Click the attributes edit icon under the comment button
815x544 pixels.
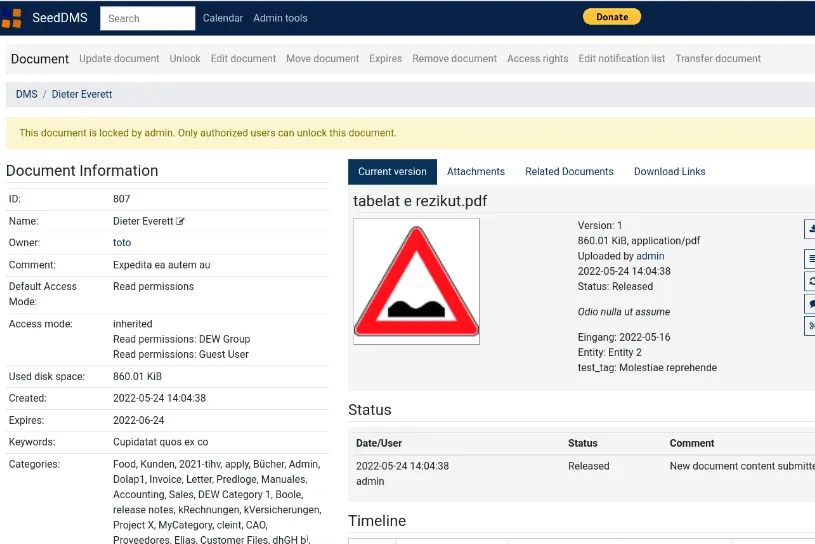point(810,326)
